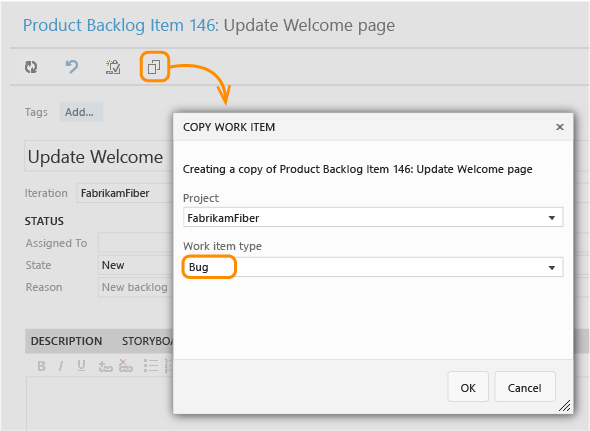Click the insert hyperlink icon
The width and height of the screenshot is (590, 431).
tap(105, 366)
